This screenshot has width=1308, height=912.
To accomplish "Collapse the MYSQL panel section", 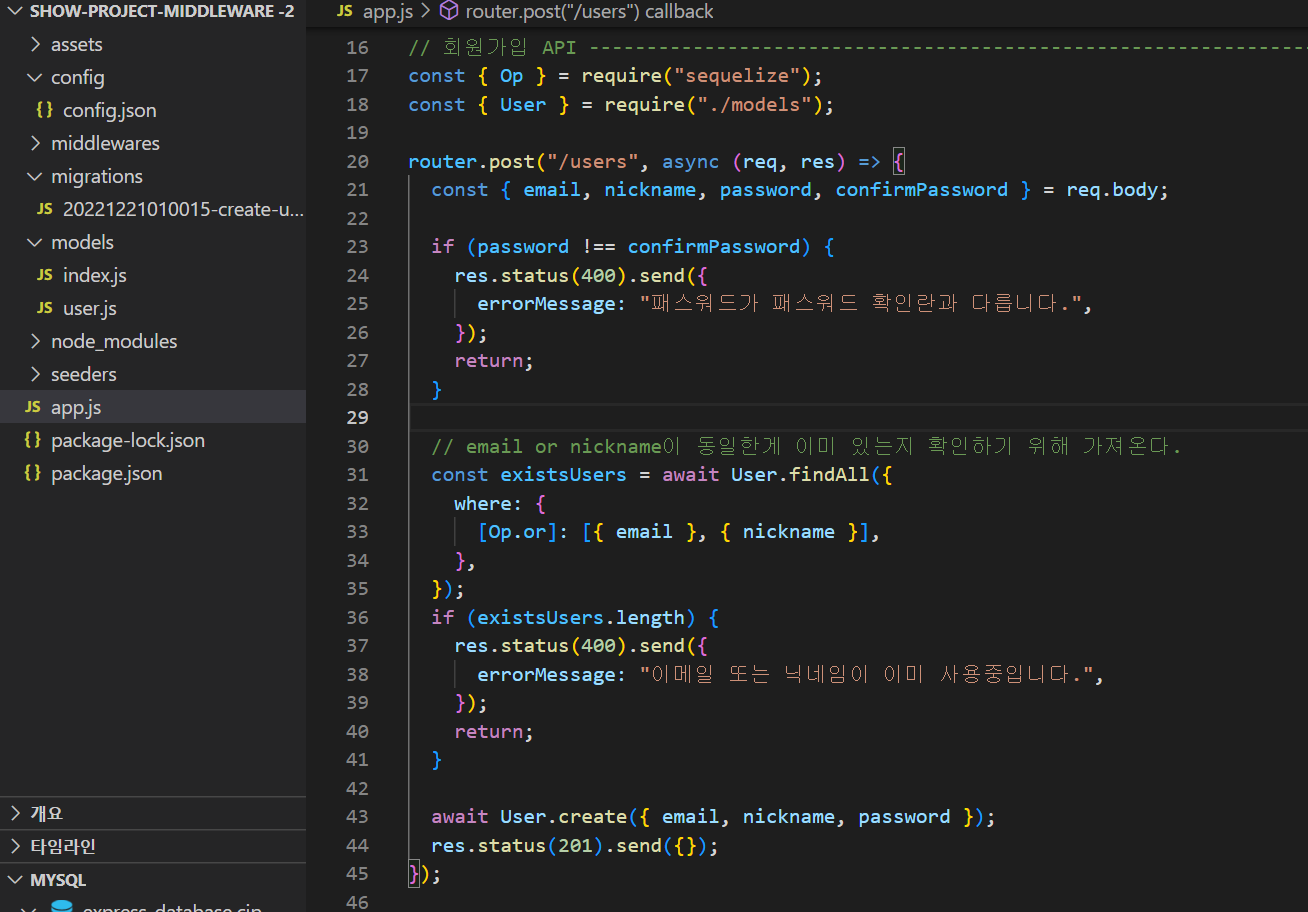I will (x=153, y=880).
